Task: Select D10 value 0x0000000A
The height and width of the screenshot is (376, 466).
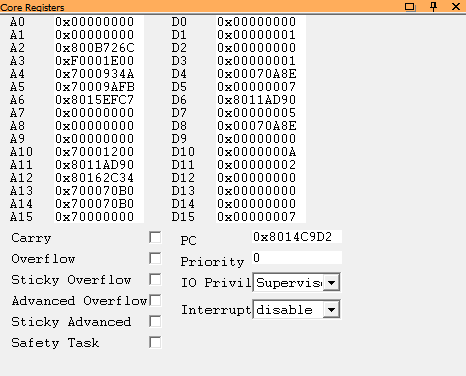Action: 261,152
